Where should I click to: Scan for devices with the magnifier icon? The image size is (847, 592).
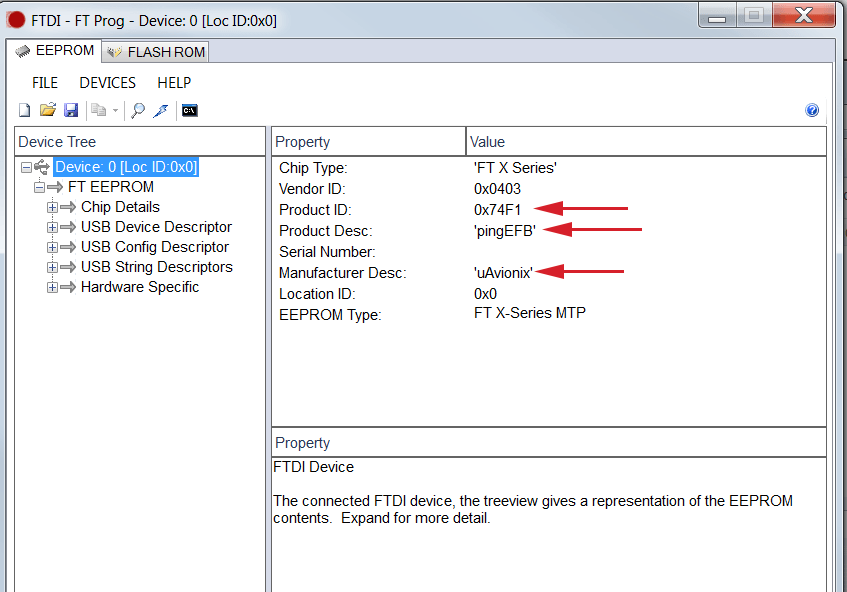coord(138,110)
